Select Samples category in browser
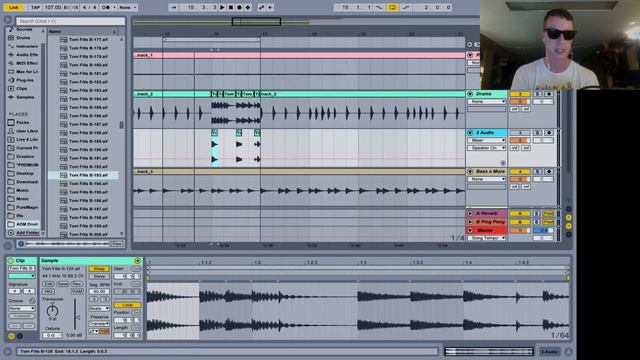This screenshot has width=640, height=360. (25, 97)
